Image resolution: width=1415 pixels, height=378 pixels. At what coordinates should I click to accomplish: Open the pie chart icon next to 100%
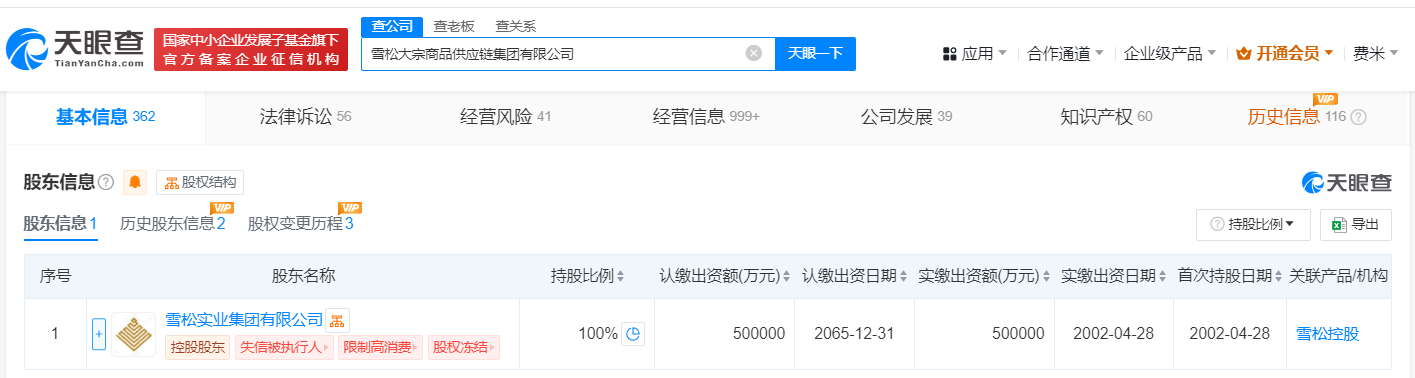(x=632, y=334)
